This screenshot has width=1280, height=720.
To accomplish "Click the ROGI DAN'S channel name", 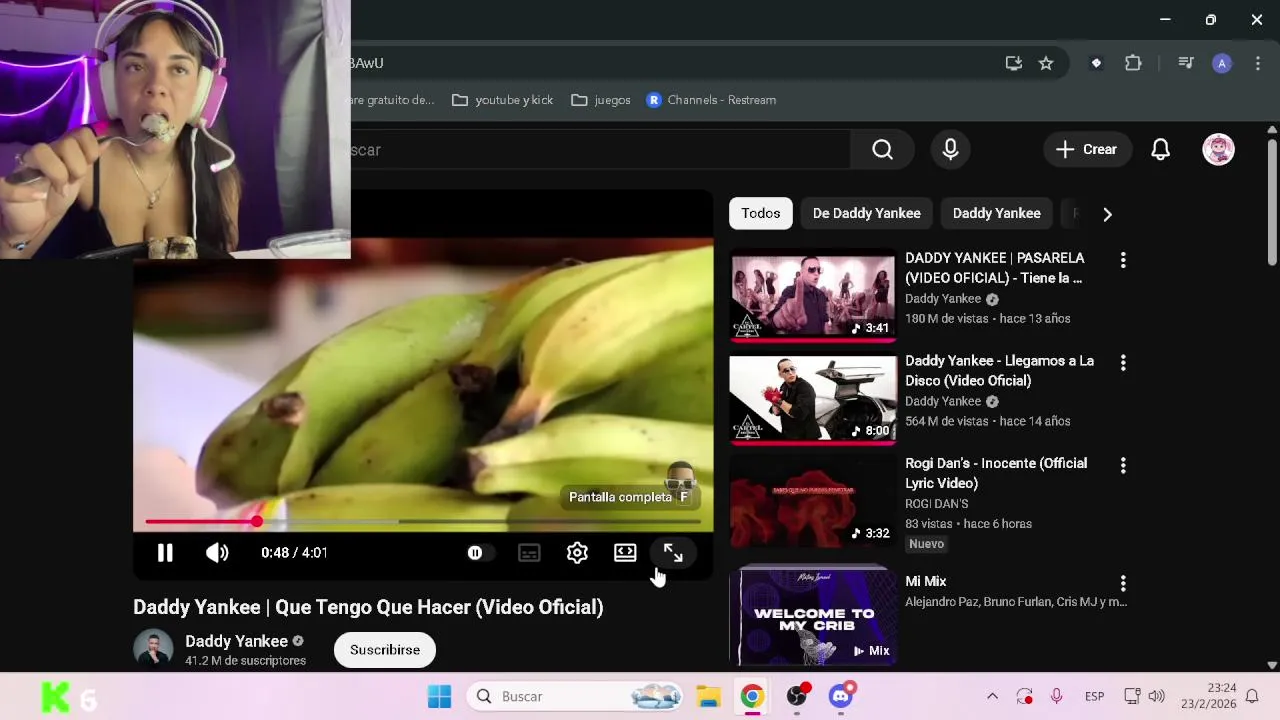I will click(x=937, y=504).
